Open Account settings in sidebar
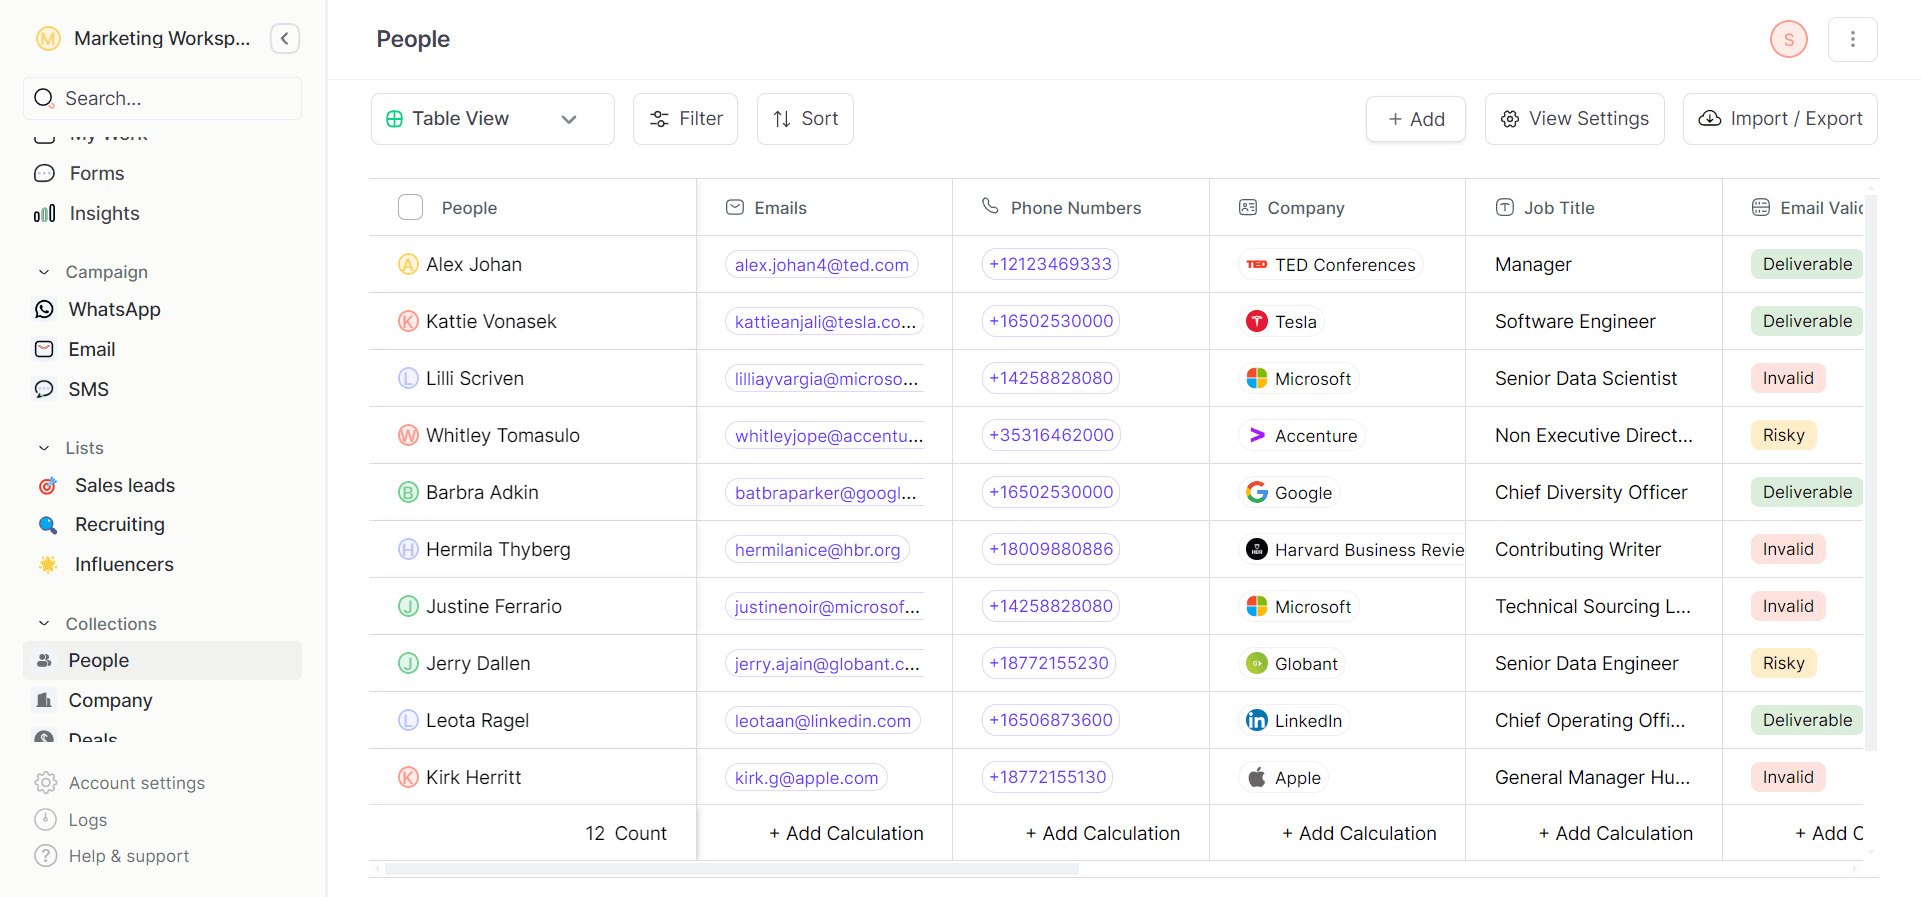 tap(136, 783)
